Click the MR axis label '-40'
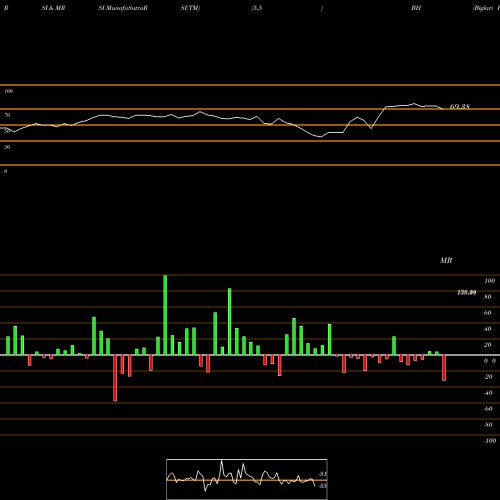500x500 pixels. [488, 393]
